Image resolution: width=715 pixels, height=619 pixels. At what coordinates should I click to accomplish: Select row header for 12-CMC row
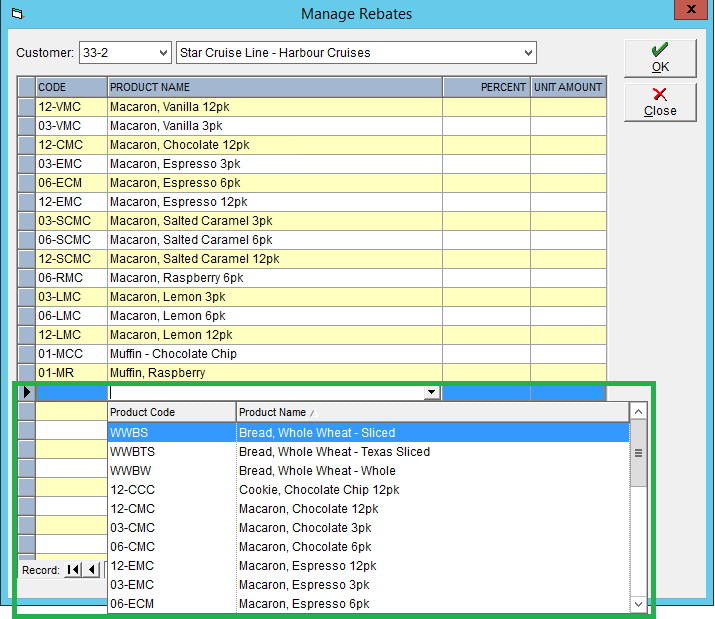click(x=26, y=145)
